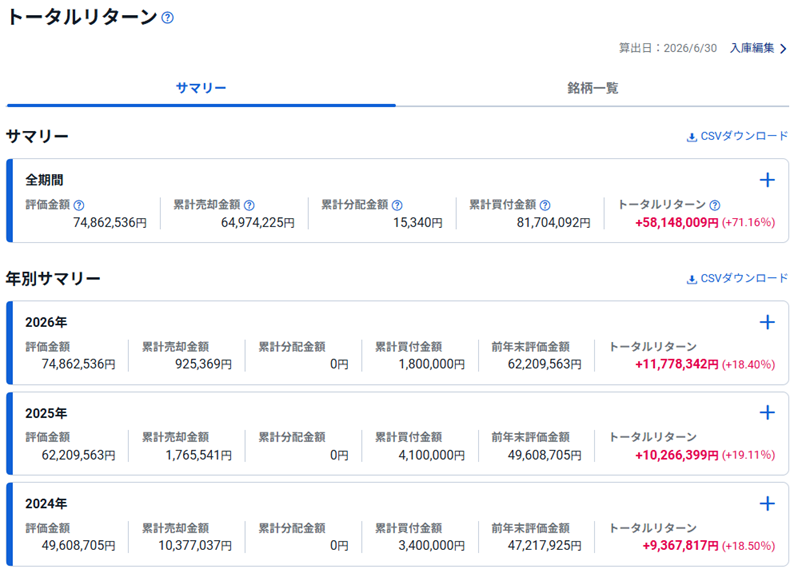
Task: Open help icon next to 評価金額
Action: coord(79,205)
